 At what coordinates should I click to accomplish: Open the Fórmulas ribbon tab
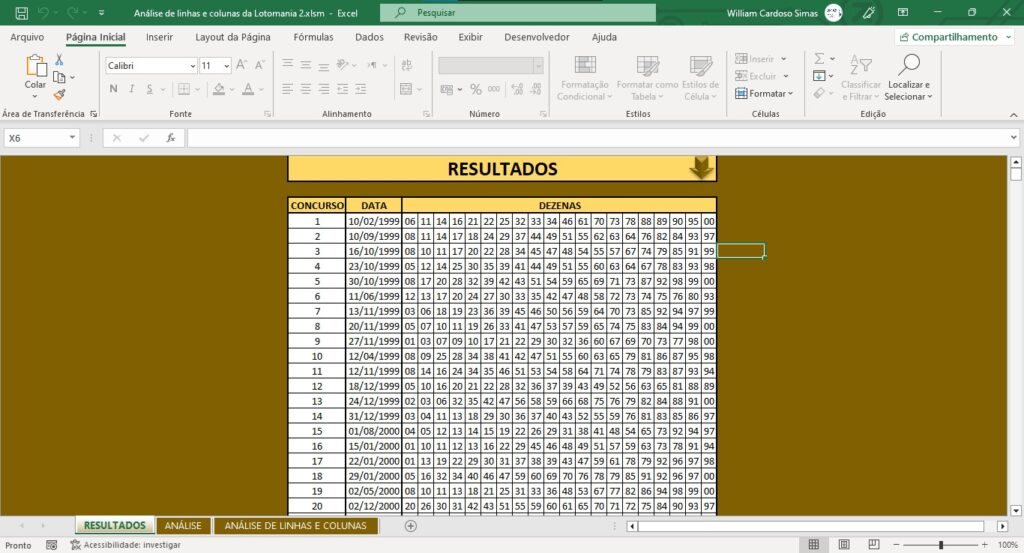(x=313, y=37)
